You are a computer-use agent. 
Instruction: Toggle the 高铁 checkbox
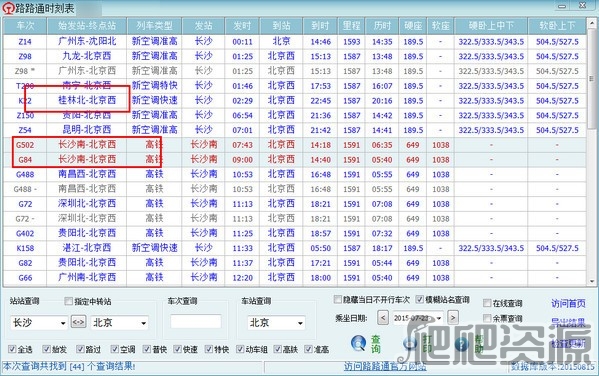coord(278,349)
